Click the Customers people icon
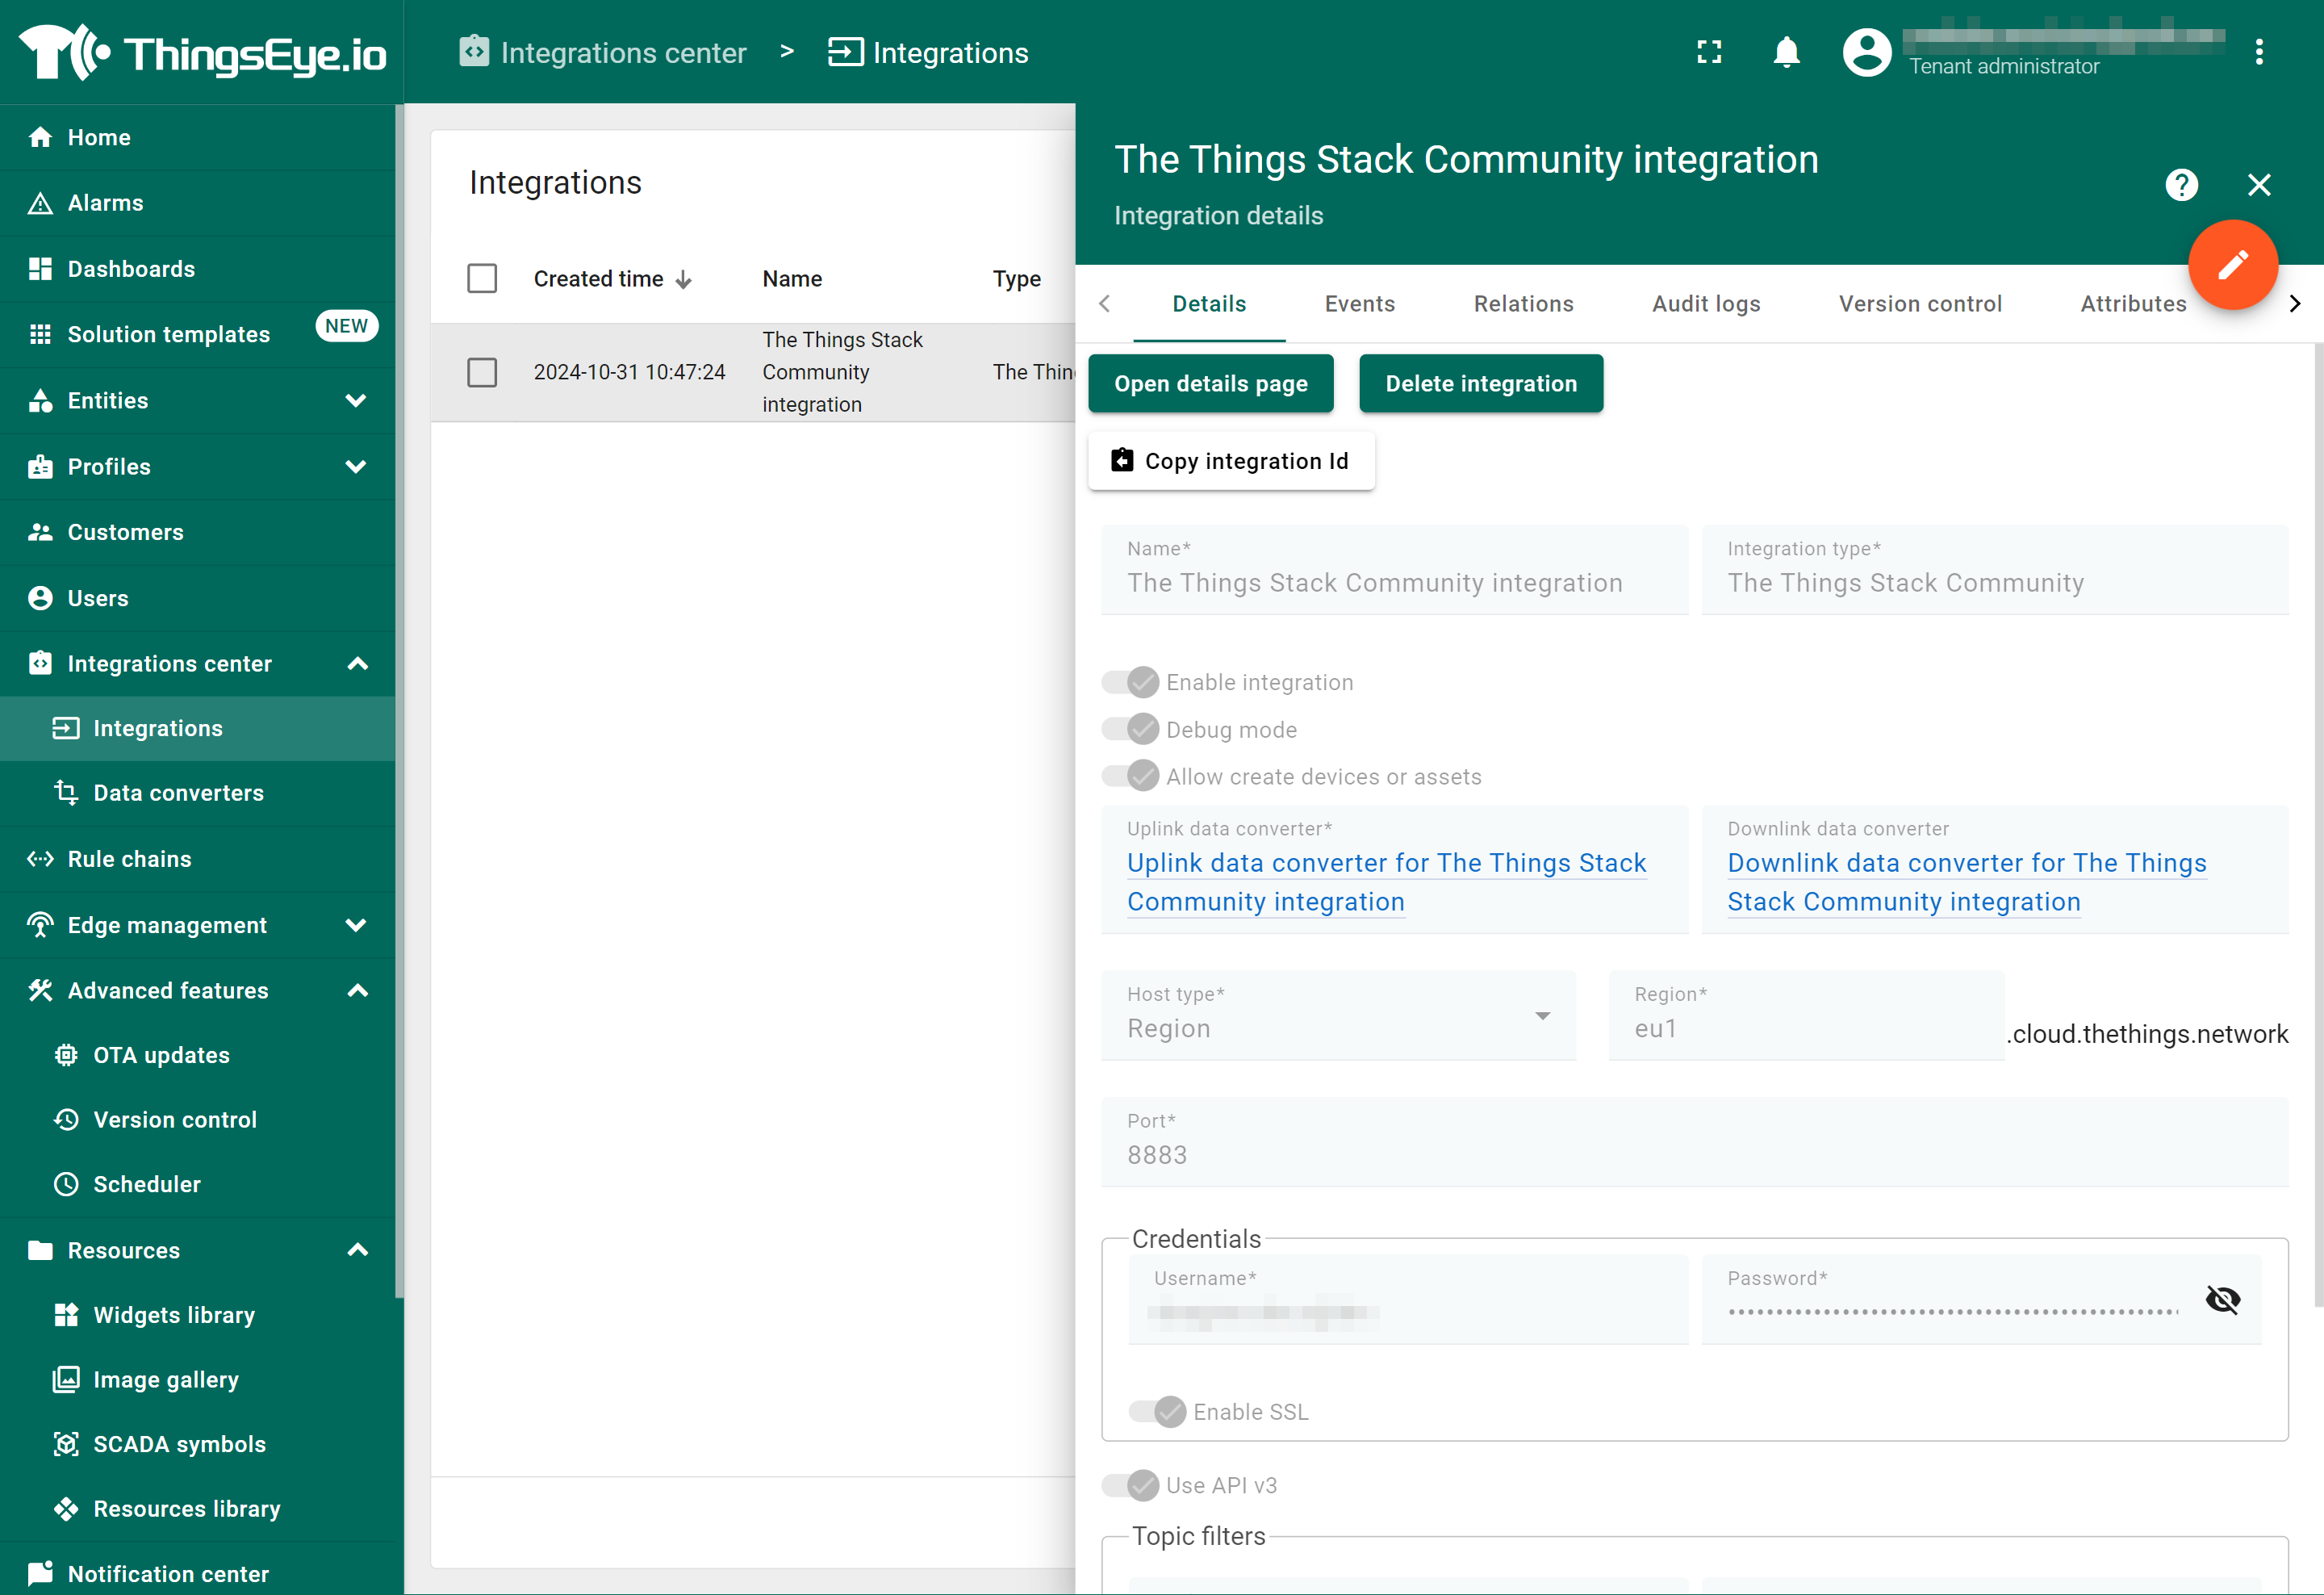The image size is (2324, 1595). coord(40,532)
